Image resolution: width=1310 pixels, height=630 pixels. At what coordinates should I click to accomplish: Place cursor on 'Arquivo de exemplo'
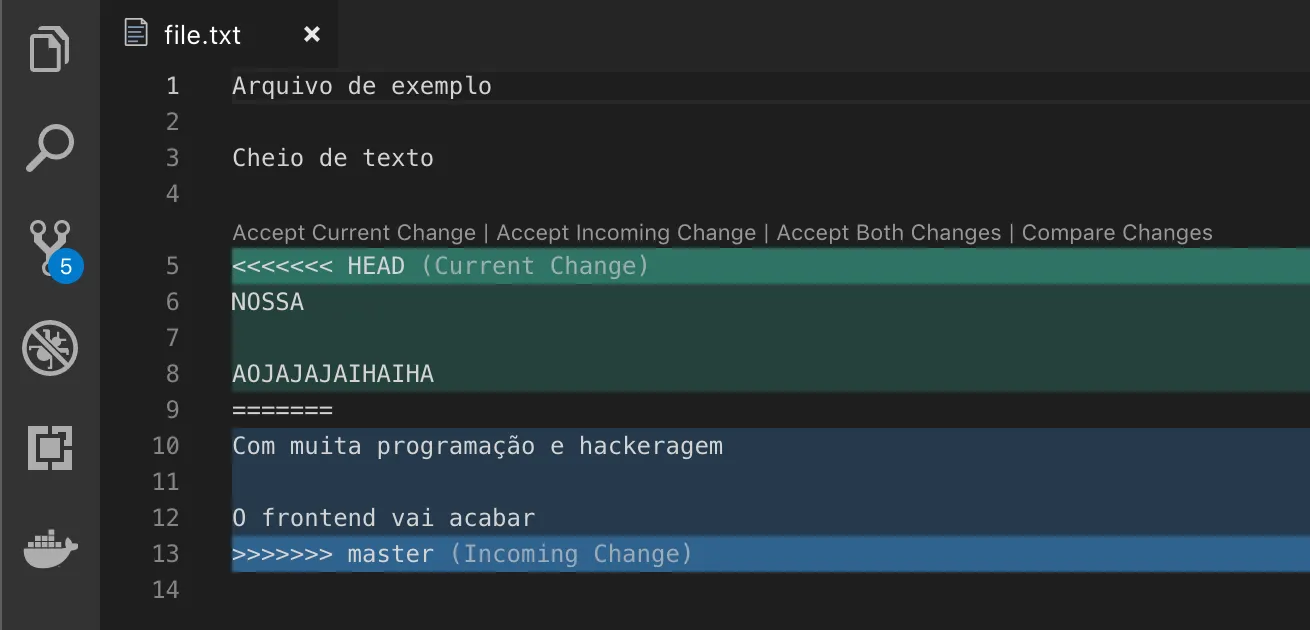361,85
